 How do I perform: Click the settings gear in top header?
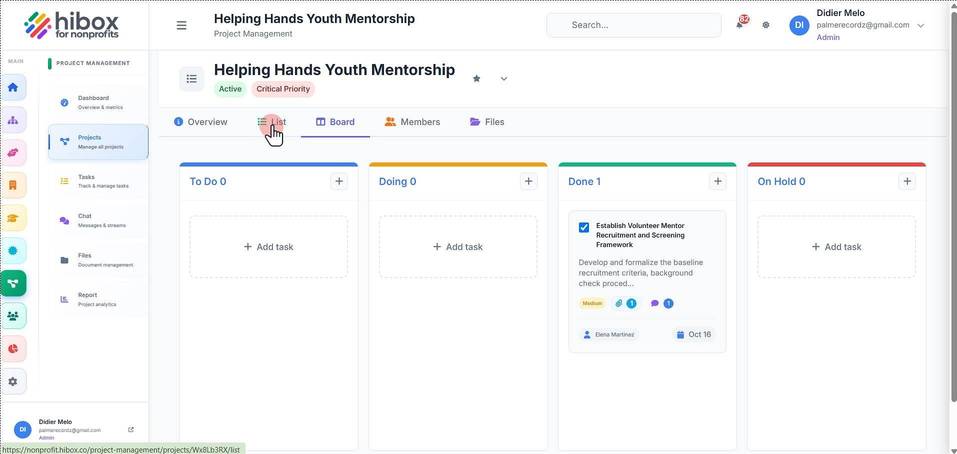point(766,25)
